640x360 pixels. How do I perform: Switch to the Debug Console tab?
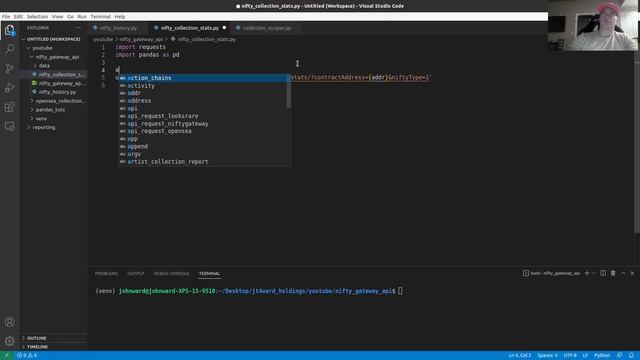click(171, 273)
